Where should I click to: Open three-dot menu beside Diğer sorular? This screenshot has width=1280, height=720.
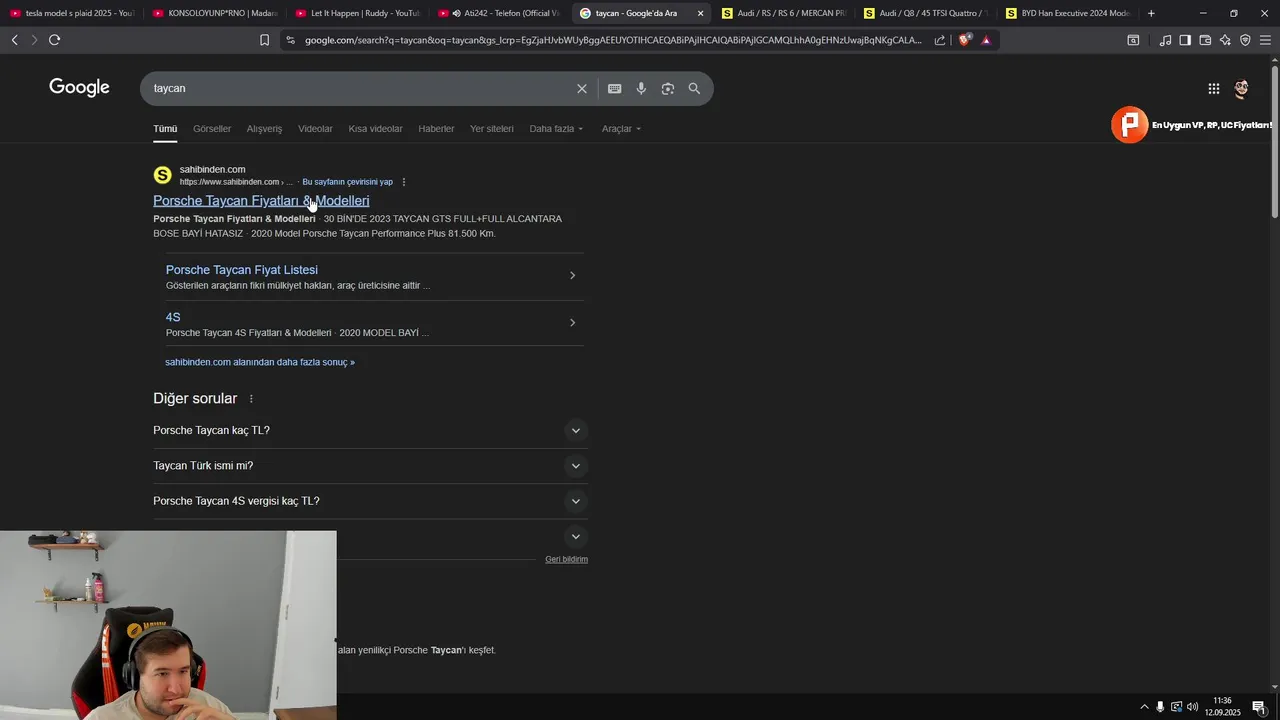coord(251,399)
